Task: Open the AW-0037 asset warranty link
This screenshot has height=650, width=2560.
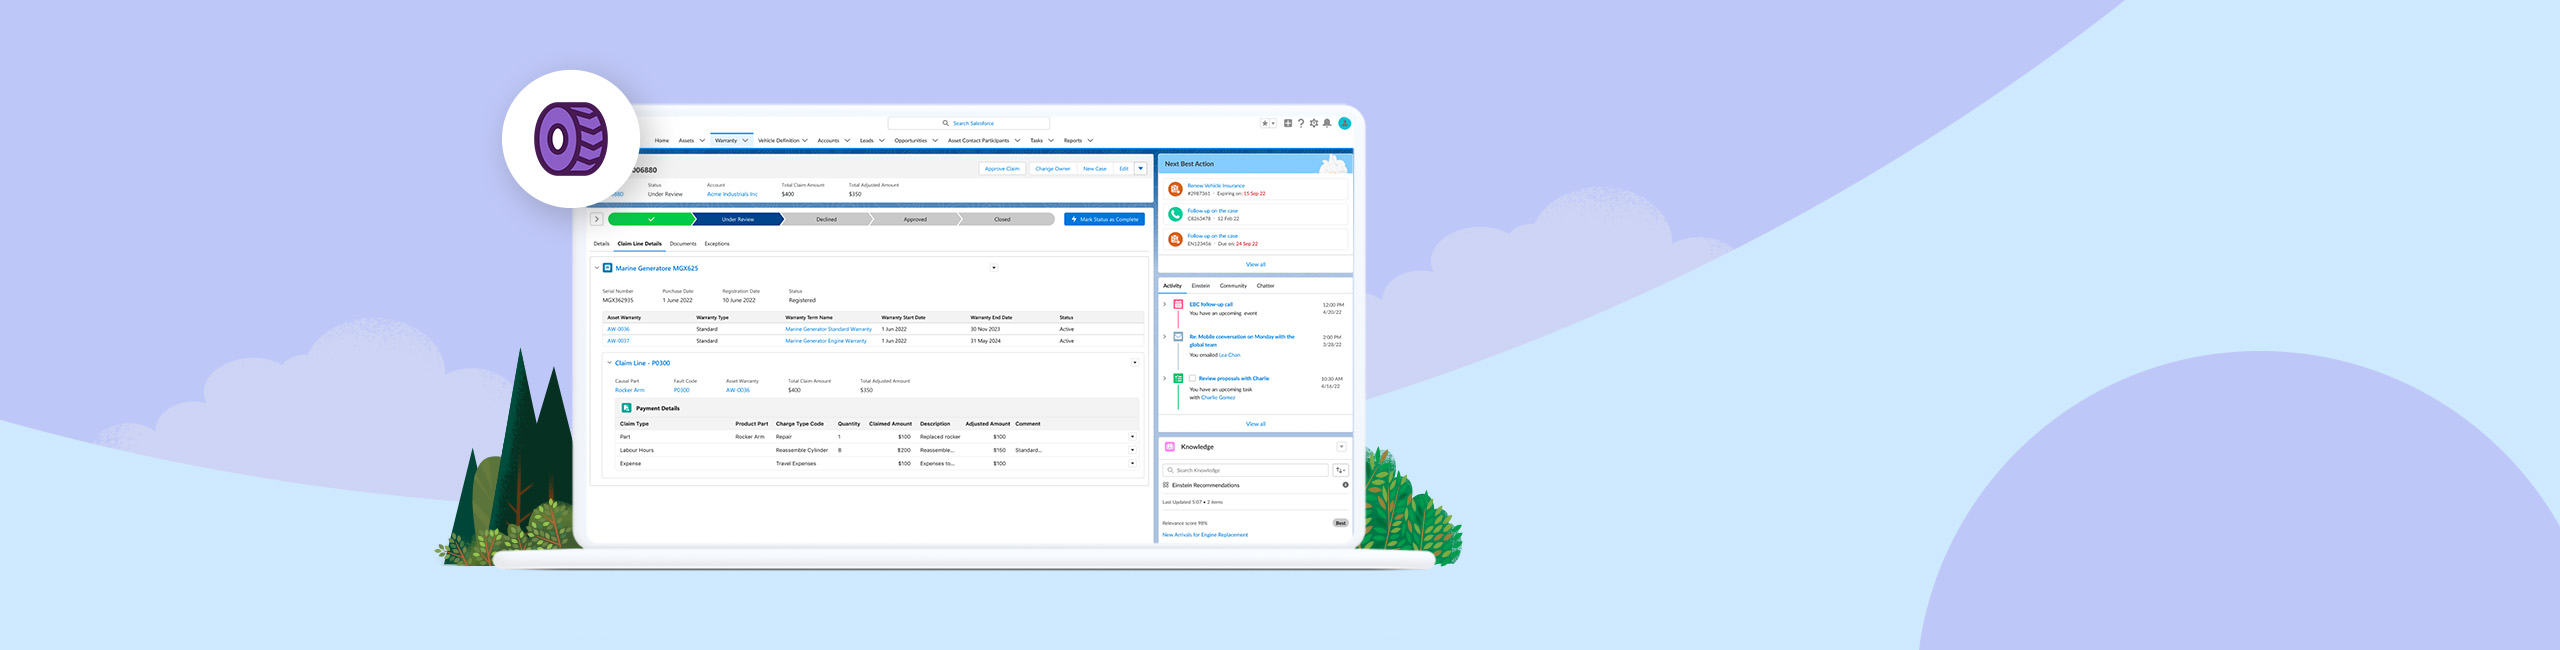Action: (618, 341)
